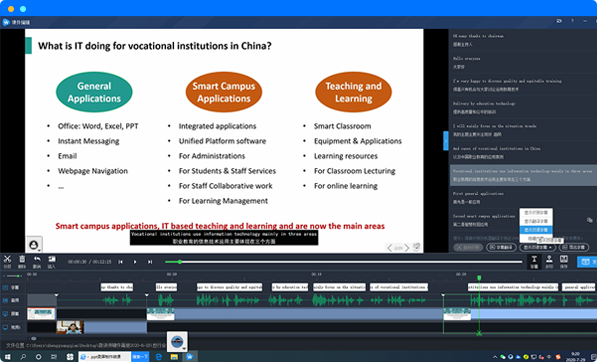Click the blue export button by the toolbar
The height and width of the screenshot is (362, 597).
(x=587, y=262)
